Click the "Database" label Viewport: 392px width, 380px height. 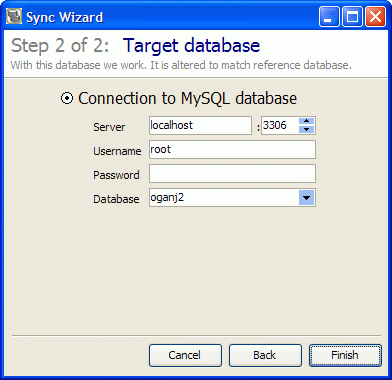coord(116,199)
